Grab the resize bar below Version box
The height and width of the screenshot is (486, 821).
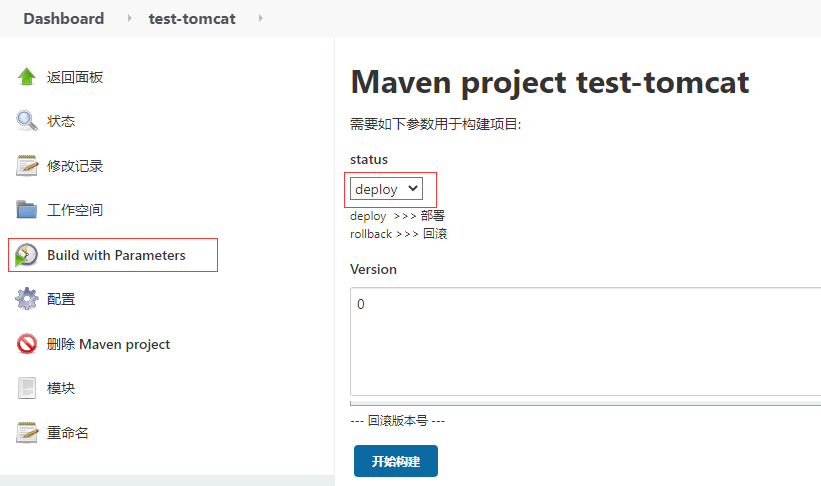(x=585, y=403)
